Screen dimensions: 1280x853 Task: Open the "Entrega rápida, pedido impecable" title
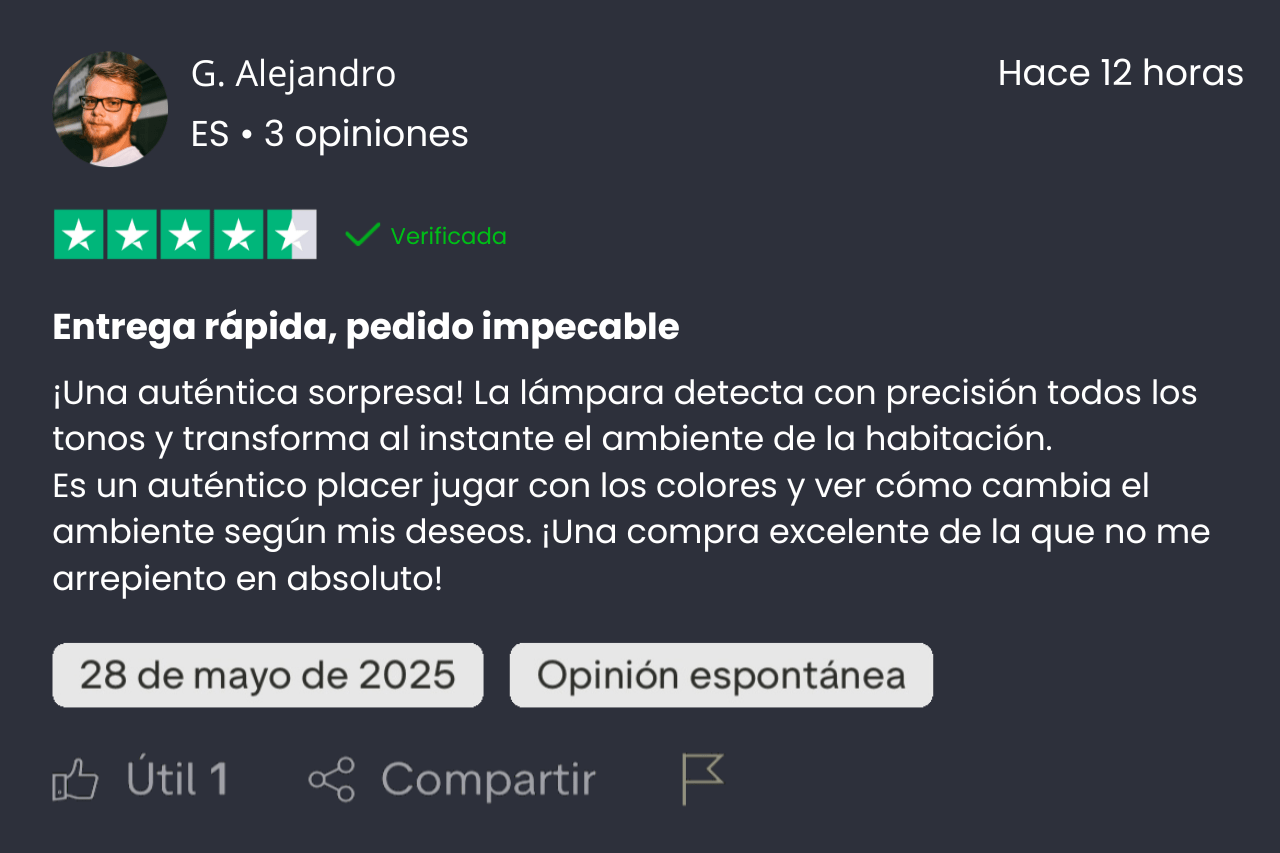366,327
